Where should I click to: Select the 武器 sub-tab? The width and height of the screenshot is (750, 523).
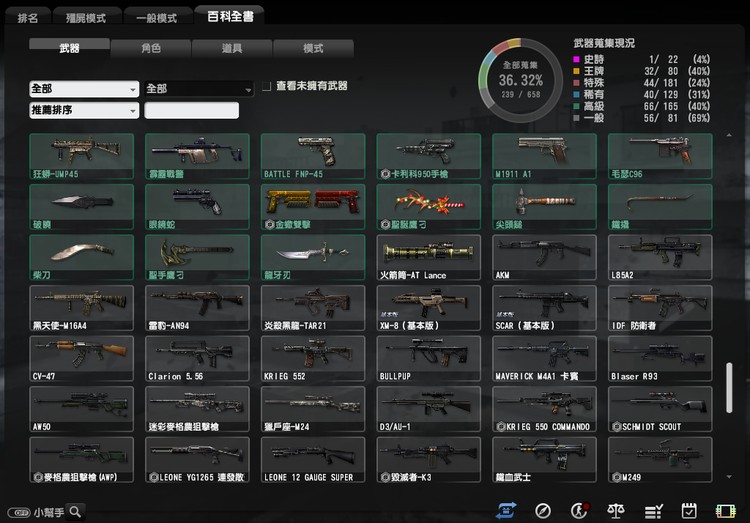pyautogui.click(x=69, y=48)
